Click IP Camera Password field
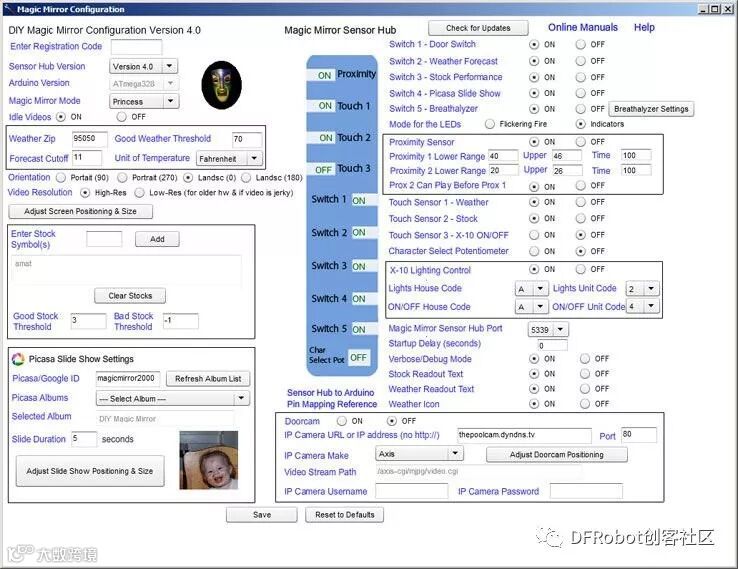Image resolution: width=738 pixels, height=569 pixels. [x=586, y=491]
